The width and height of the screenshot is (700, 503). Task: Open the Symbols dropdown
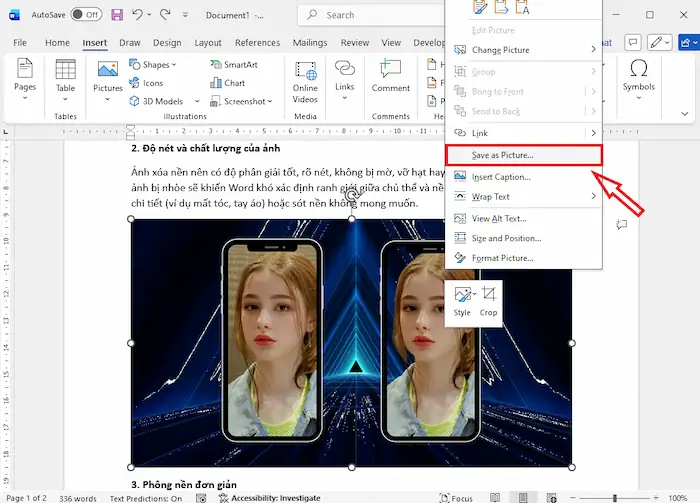tap(638, 79)
